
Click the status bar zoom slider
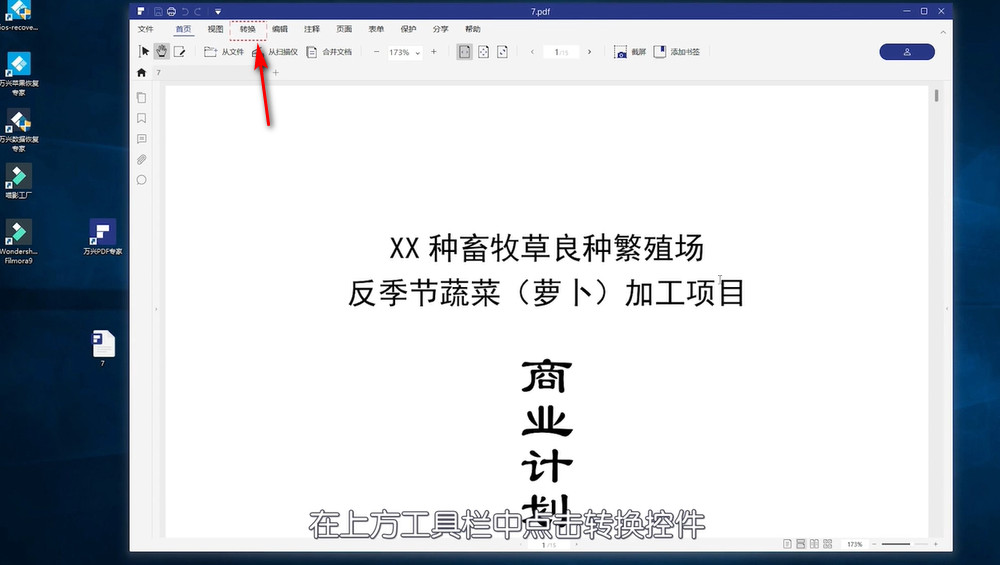(x=905, y=544)
